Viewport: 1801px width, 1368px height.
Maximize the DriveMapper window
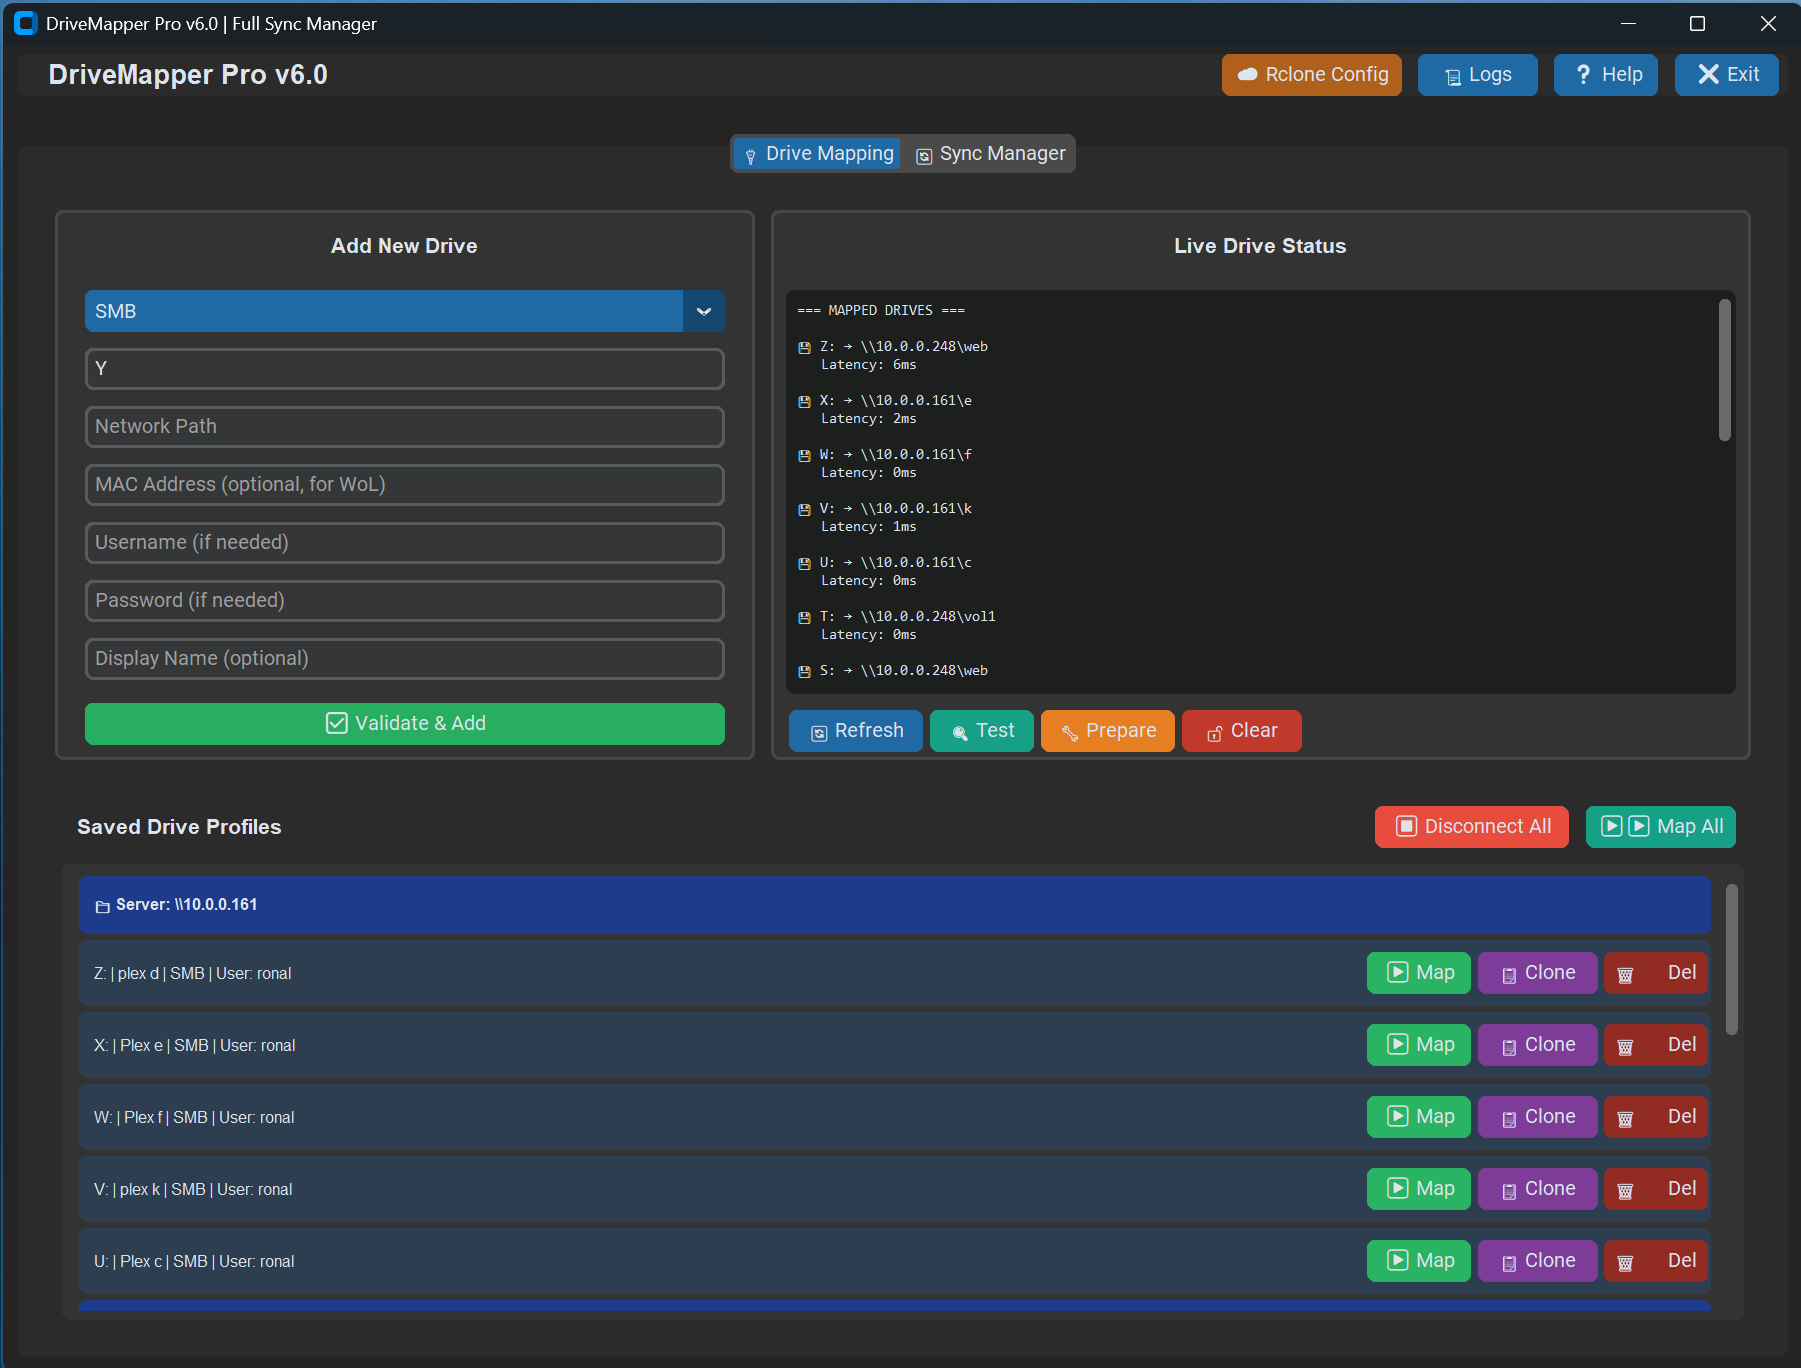(1697, 23)
